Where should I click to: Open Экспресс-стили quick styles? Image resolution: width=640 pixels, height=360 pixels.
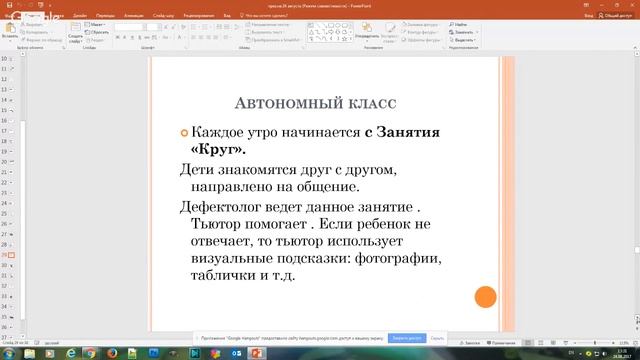390,33
